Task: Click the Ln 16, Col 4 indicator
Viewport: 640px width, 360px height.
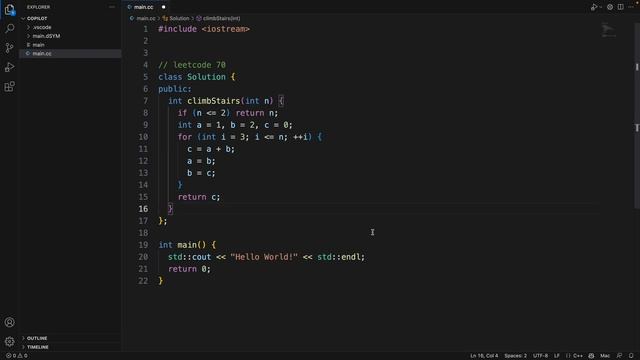Action: 484,356
